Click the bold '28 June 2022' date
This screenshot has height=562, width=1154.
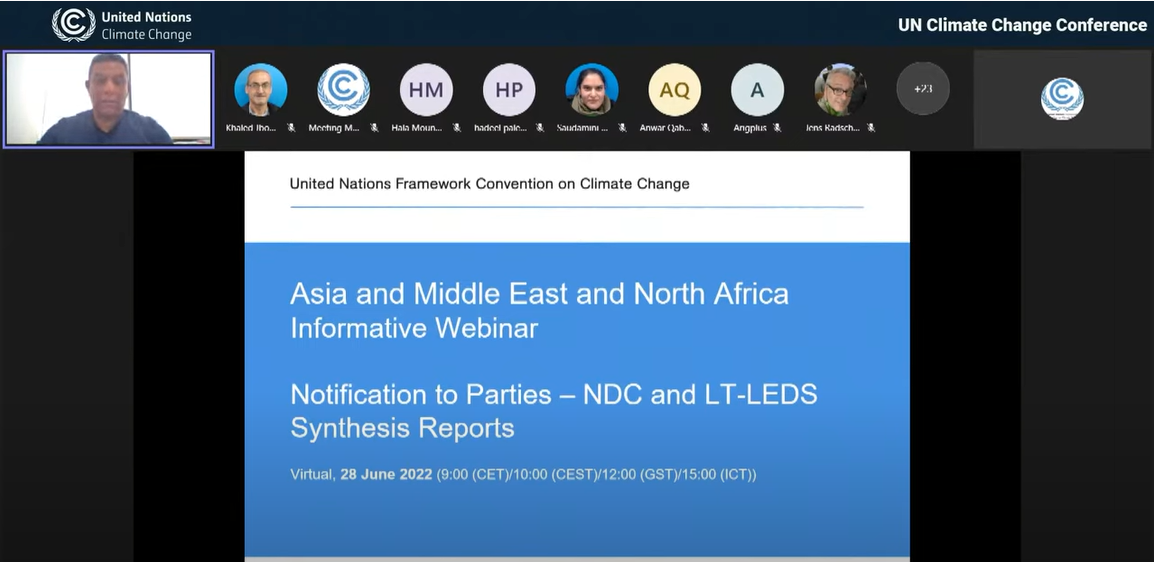pos(386,474)
